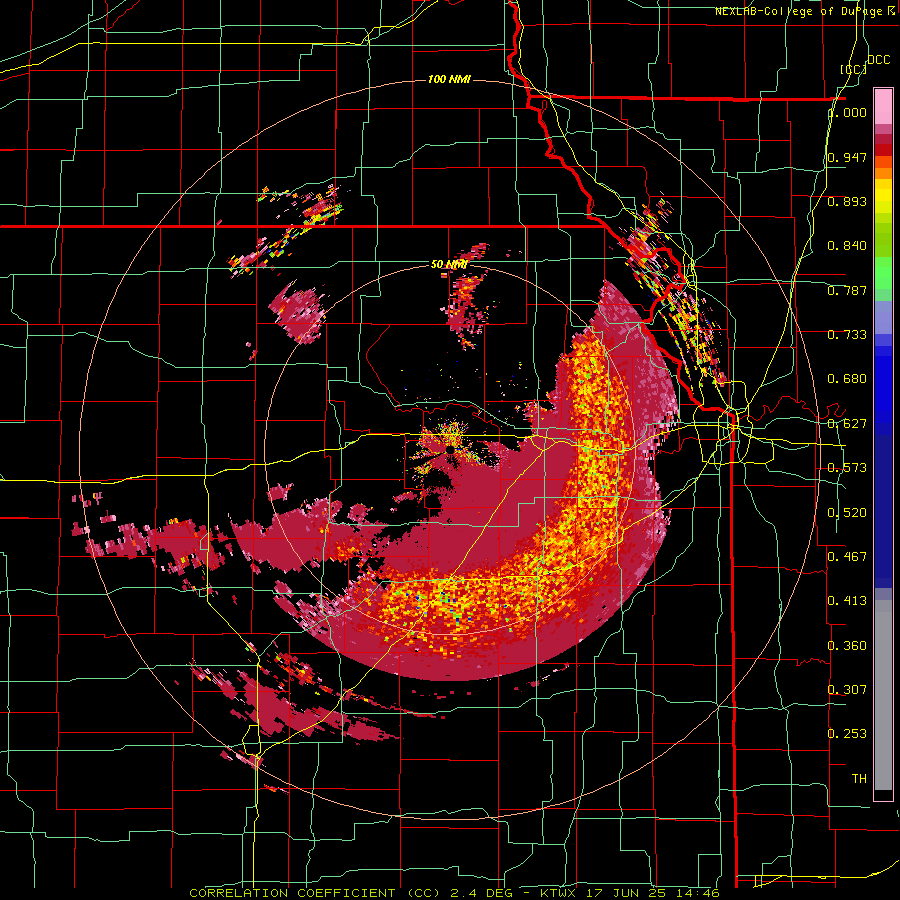Select the 0.520 legend value
This screenshot has width=900, height=900.
[847, 513]
